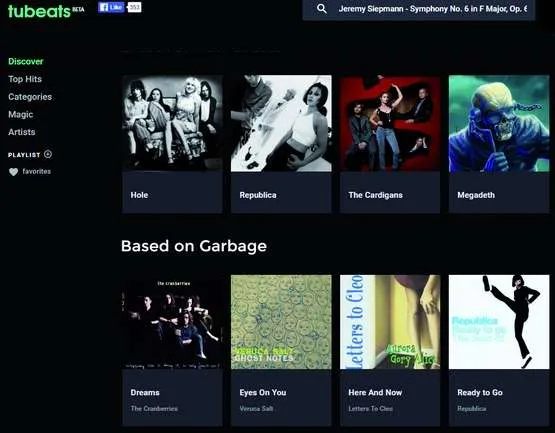
Task: Select Magic in sidebar
Action: [x=21, y=114]
